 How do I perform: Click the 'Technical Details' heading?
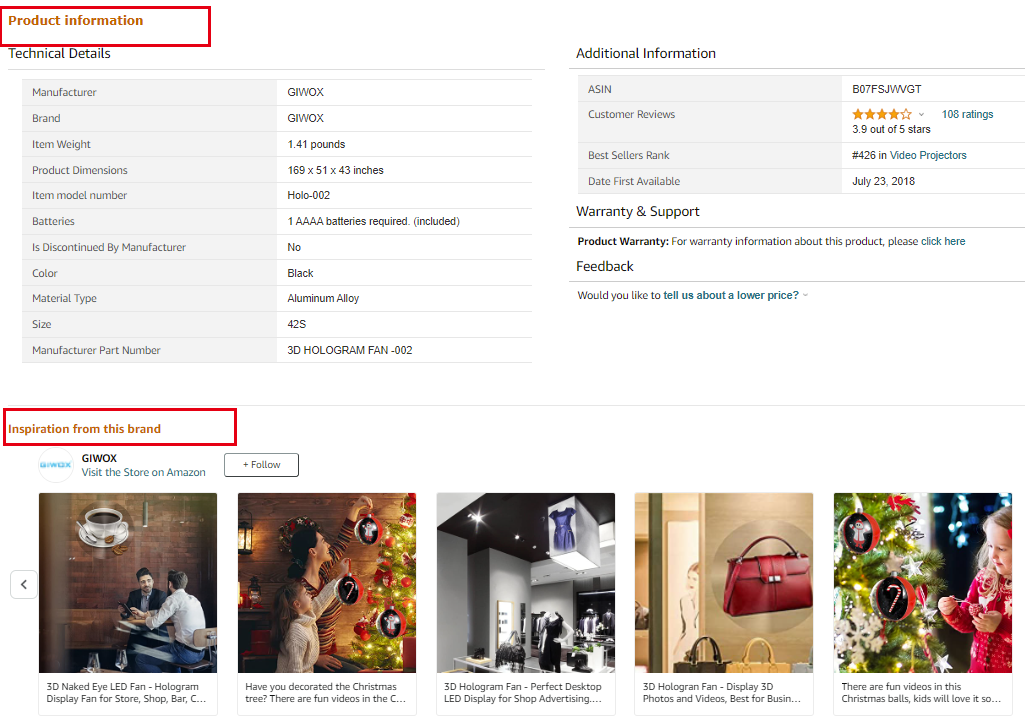[59, 54]
